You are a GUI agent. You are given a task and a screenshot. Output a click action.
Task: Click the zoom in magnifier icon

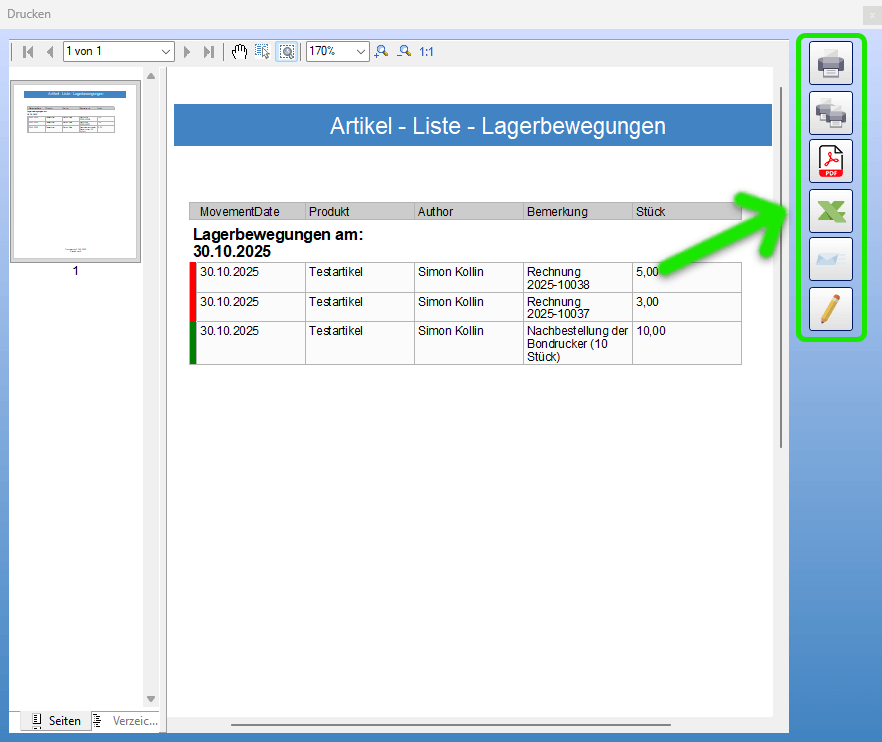(x=381, y=51)
